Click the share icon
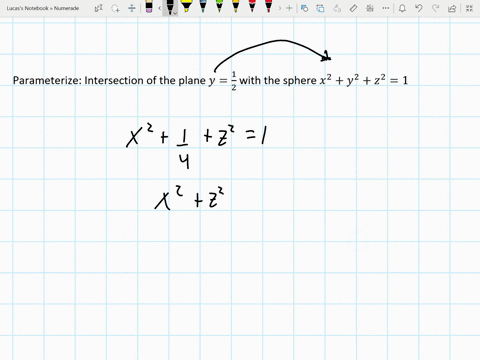 point(452,8)
